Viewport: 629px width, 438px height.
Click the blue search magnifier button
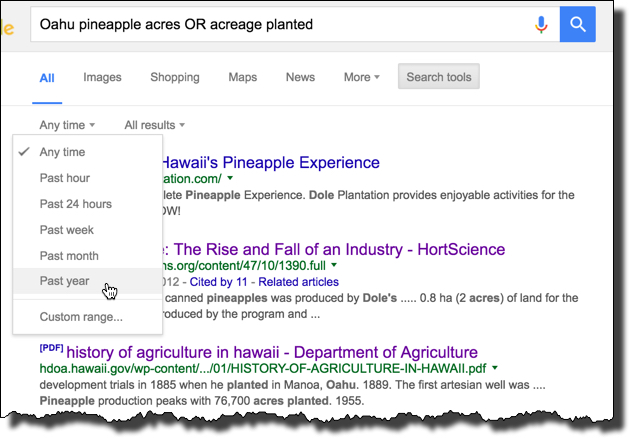pos(578,24)
